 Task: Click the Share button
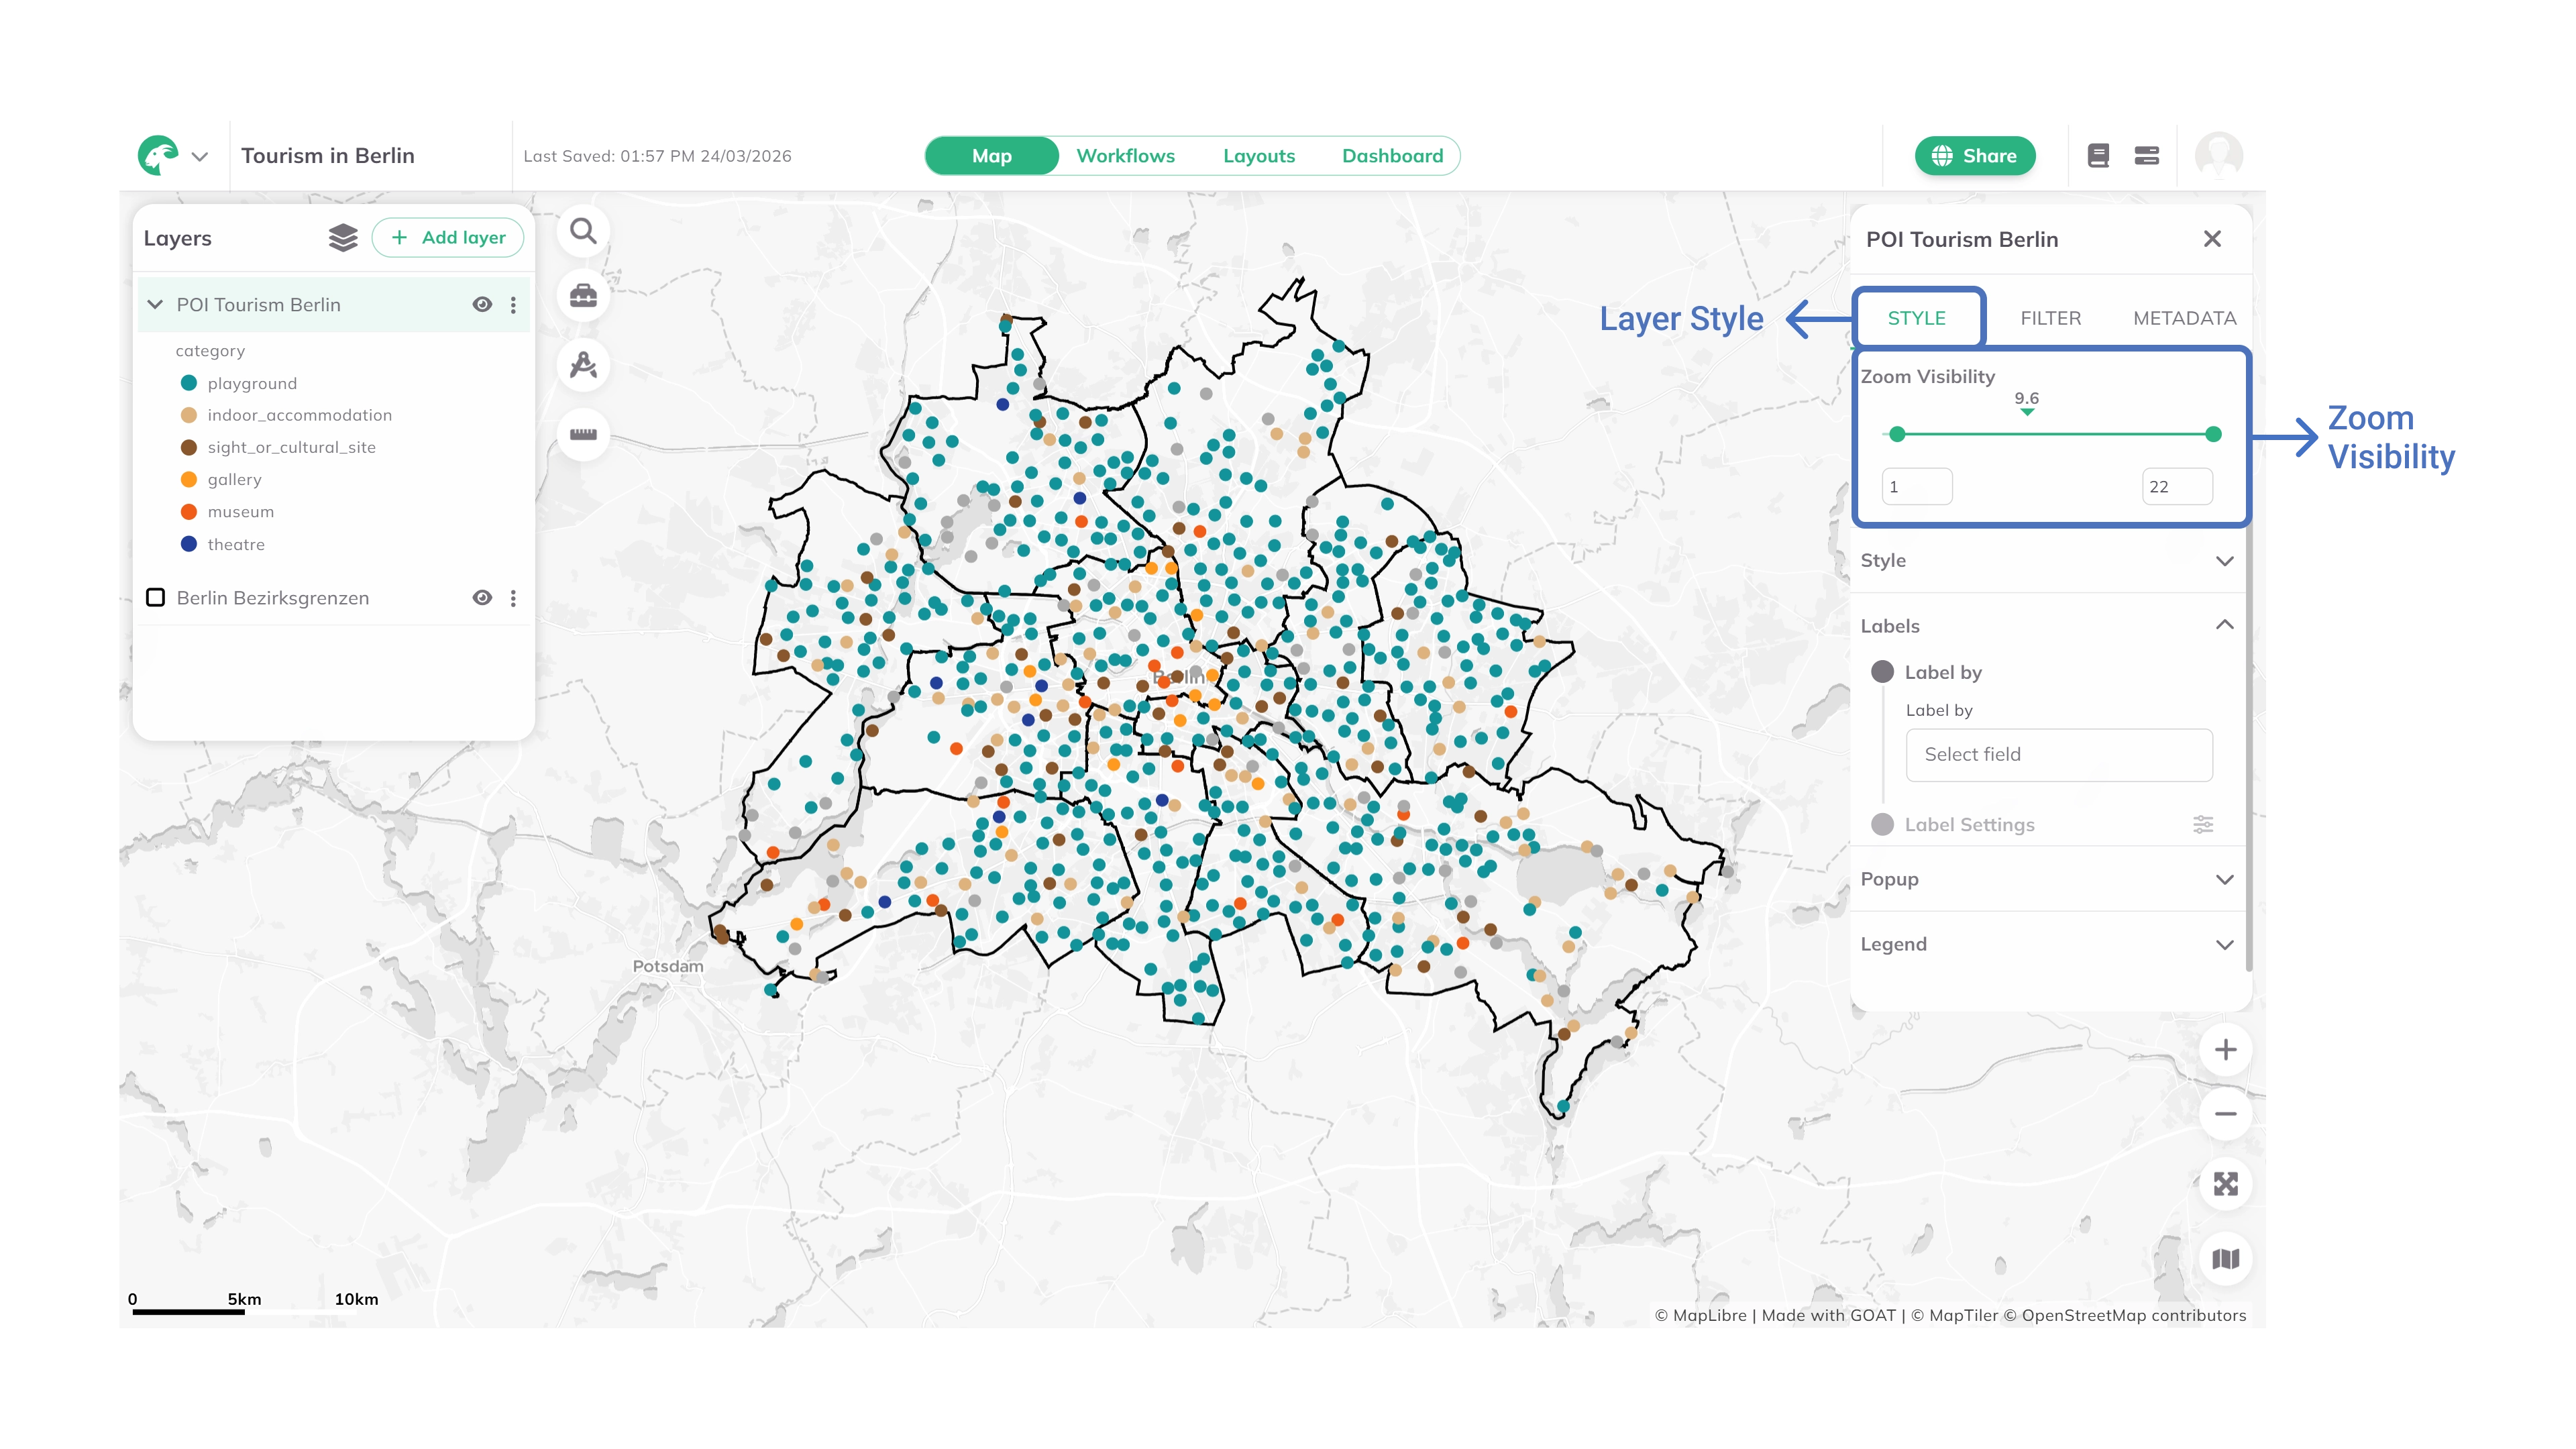[x=1974, y=156]
